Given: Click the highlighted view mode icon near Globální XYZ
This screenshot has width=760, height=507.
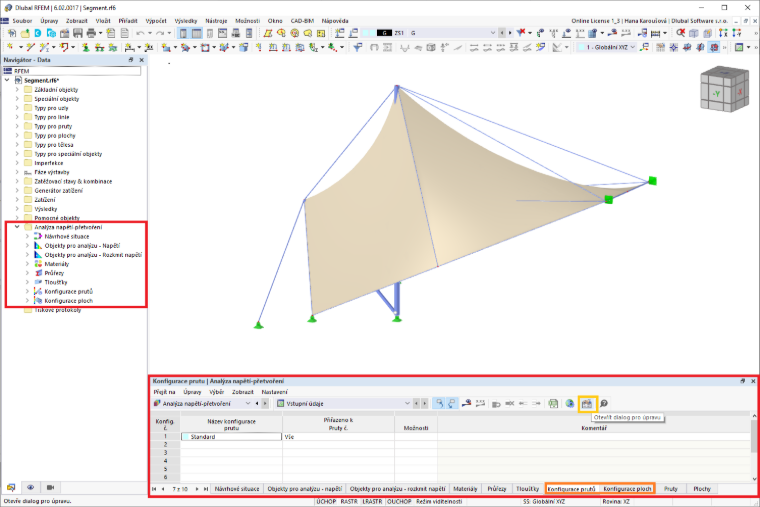Looking at the screenshot, I should click(x=713, y=47).
